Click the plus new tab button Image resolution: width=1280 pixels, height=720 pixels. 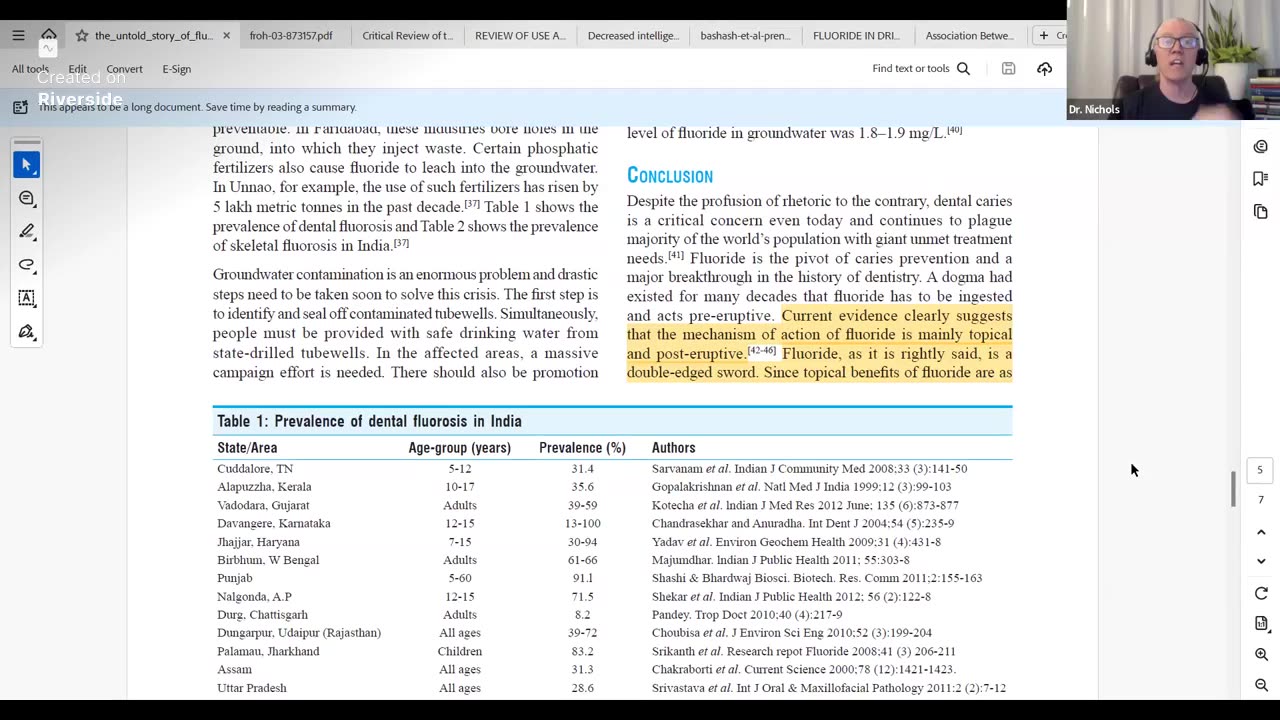pyautogui.click(x=1043, y=35)
